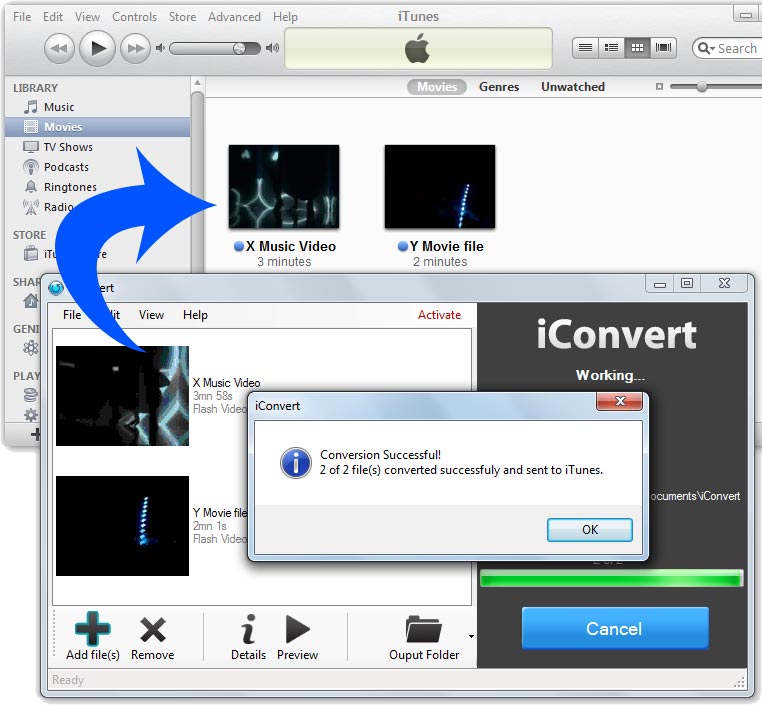The image size is (762, 705).
Task: Click the low volume speaker icon
Action: point(160,48)
